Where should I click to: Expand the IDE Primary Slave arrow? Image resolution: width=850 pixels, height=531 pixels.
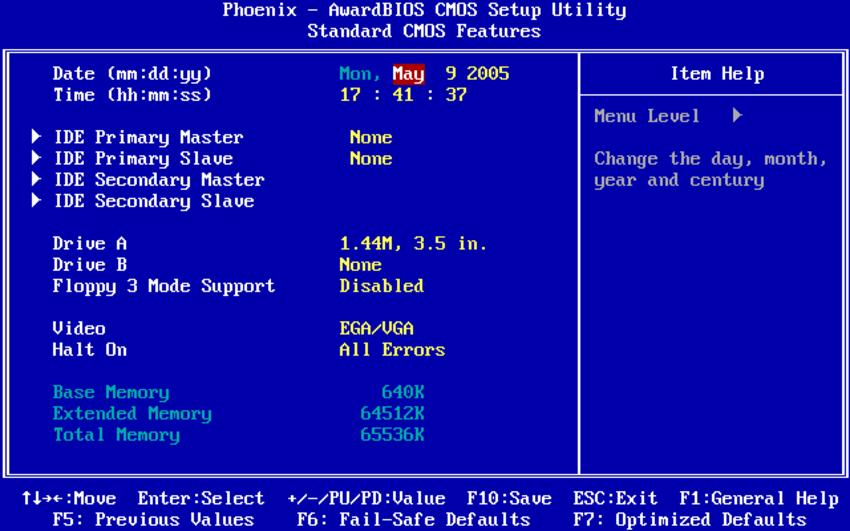pos(36,158)
